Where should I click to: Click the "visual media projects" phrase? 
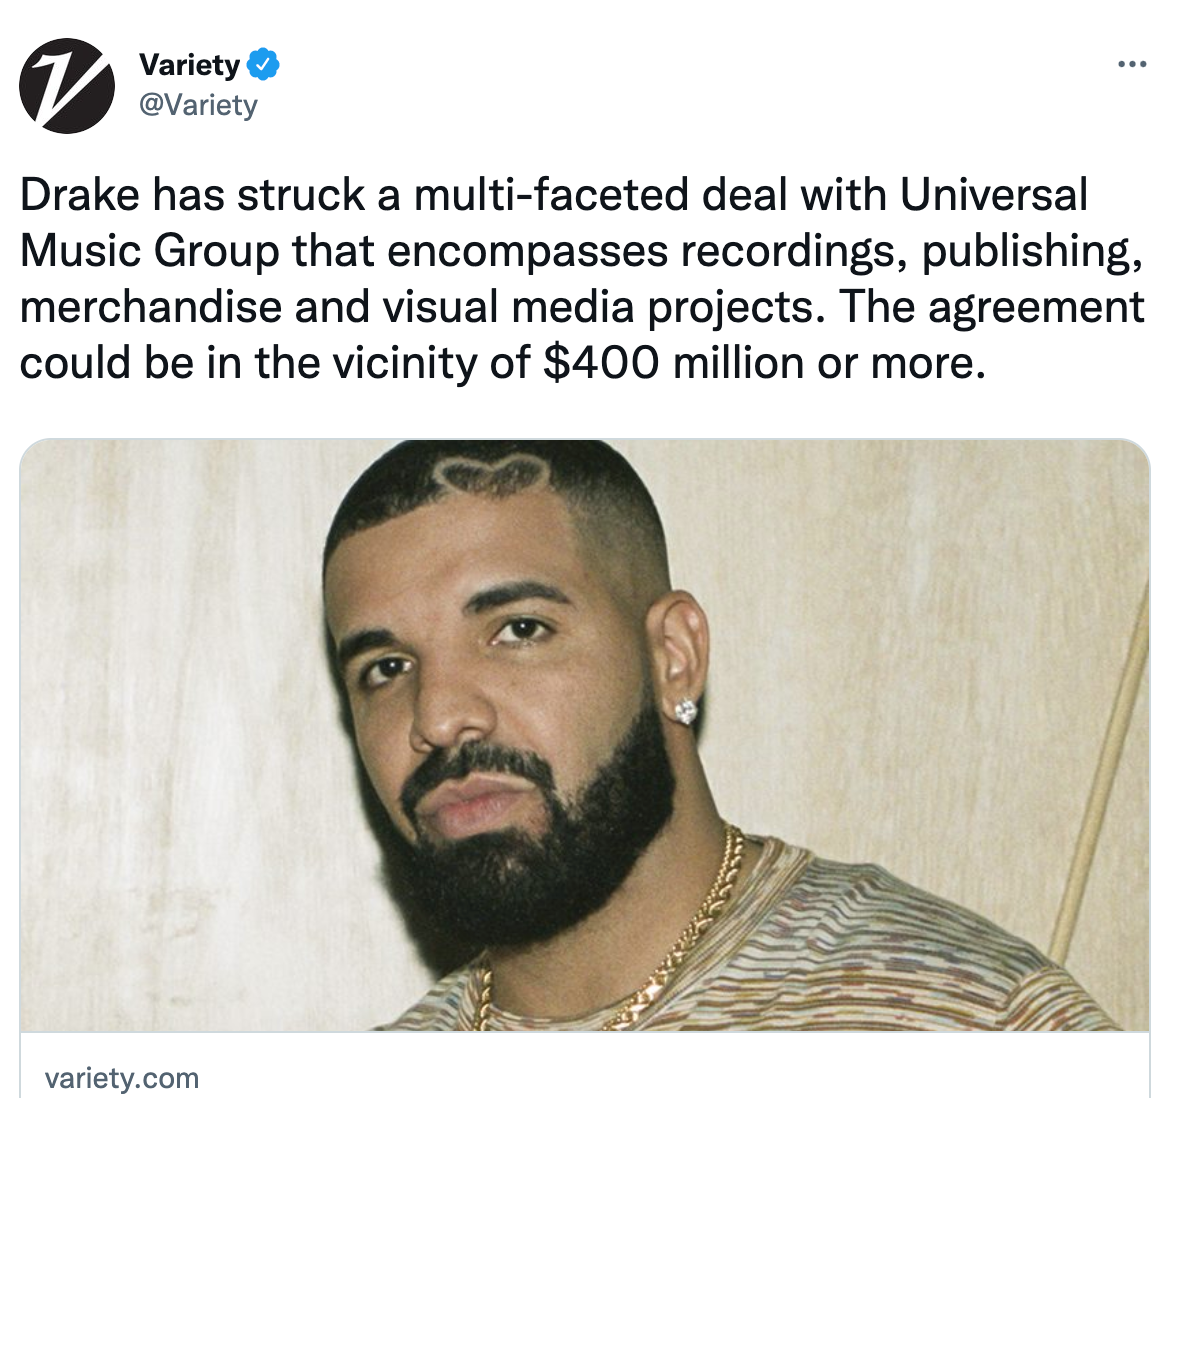click(x=605, y=306)
